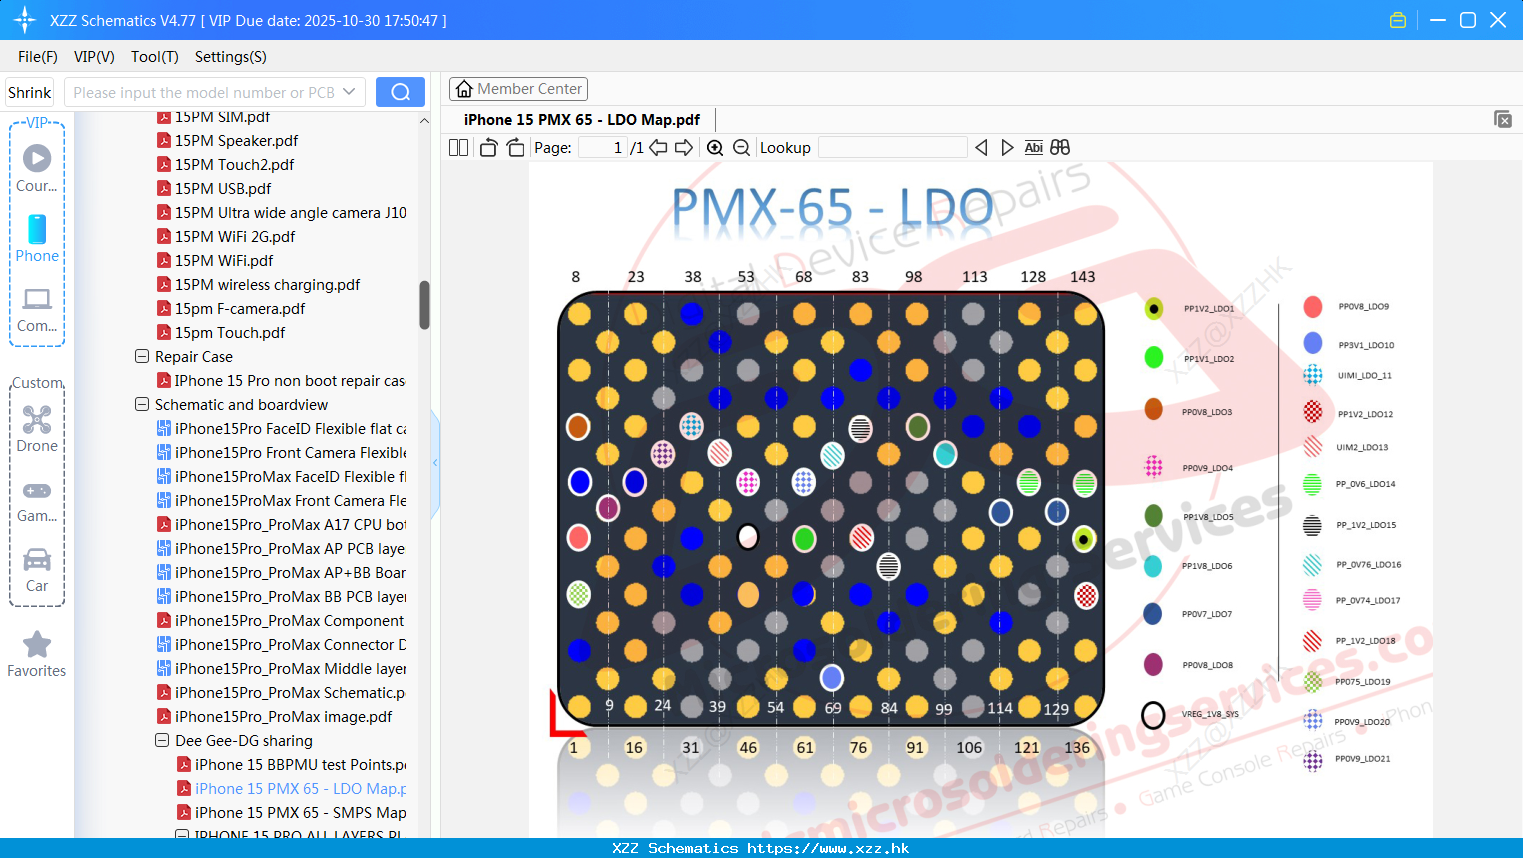This screenshot has height=858, width=1523.
Task: Click the binoculars search icon
Action: [x=1060, y=147]
